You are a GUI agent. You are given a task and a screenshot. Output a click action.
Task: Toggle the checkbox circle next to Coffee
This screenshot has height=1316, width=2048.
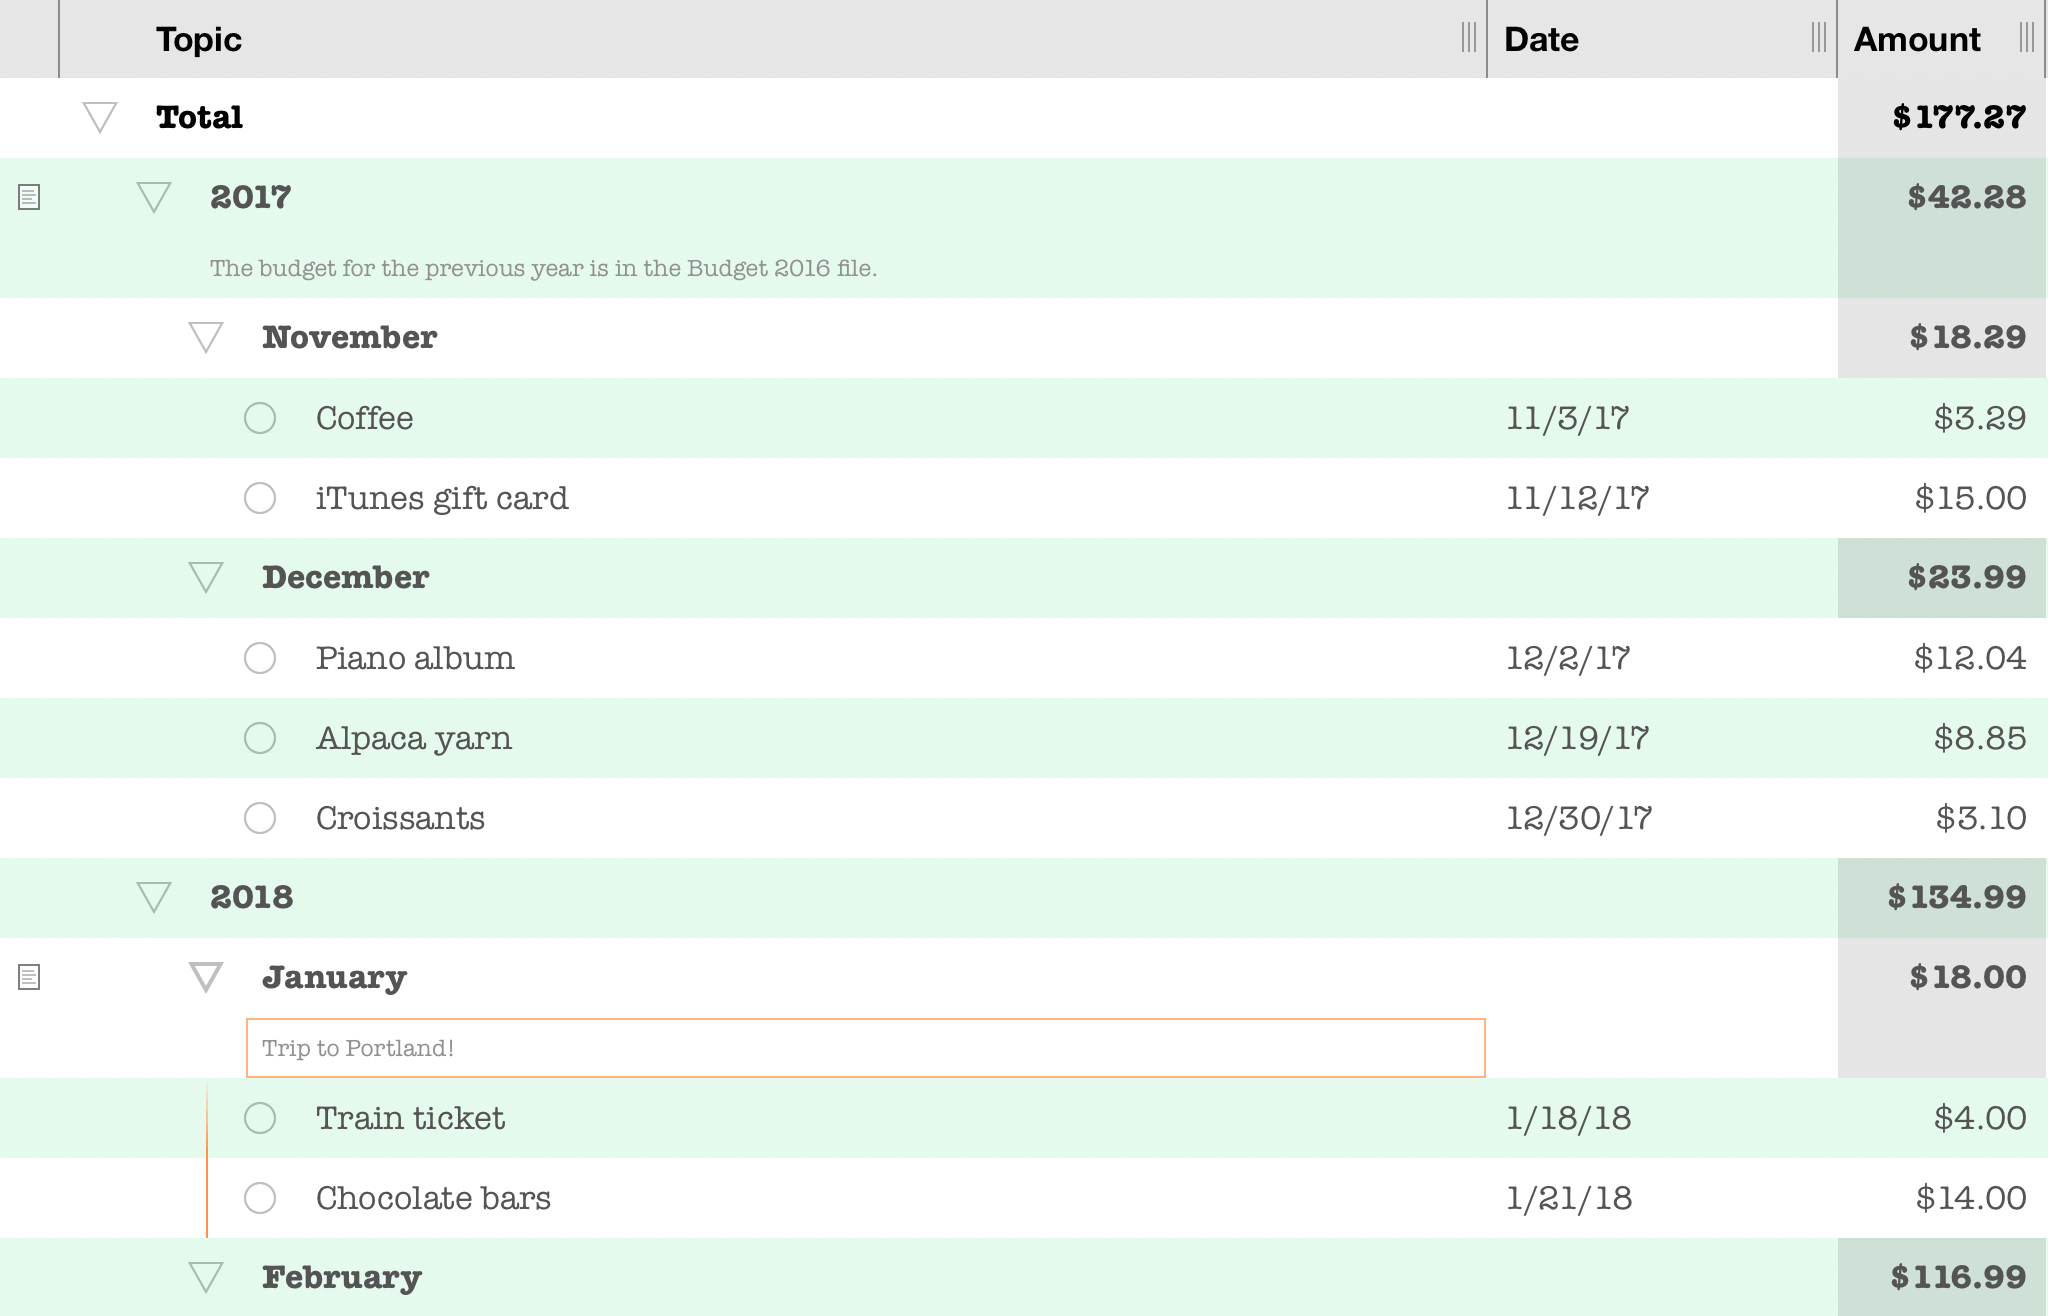261,418
